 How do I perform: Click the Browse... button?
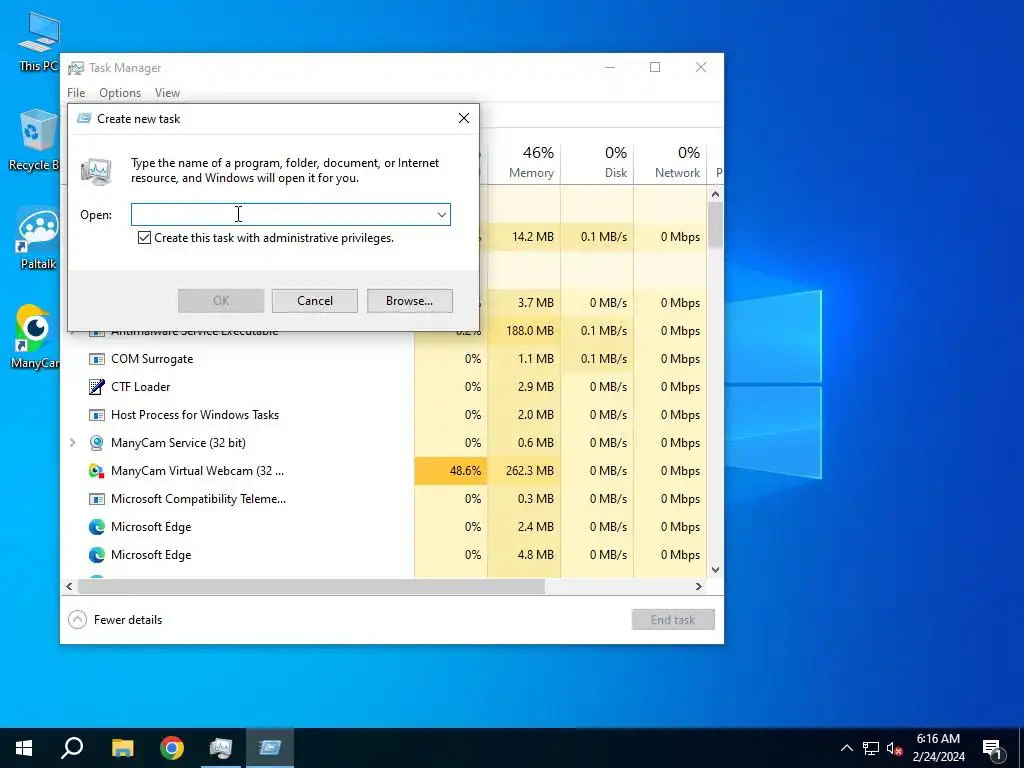(x=409, y=301)
